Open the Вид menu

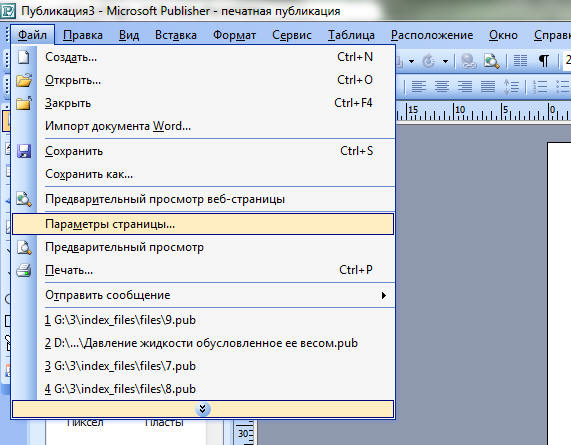pos(129,35)
